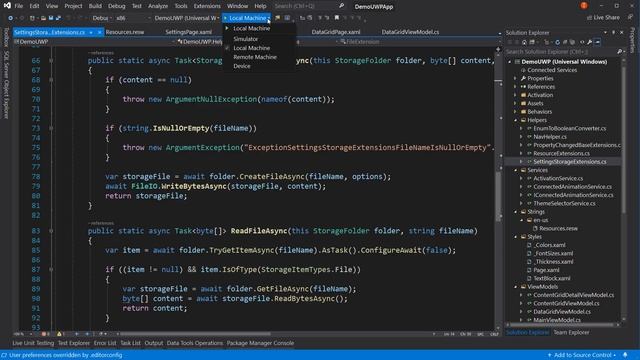
Task: Collapse the code block at line 66
Action: [x=51, y=60]
